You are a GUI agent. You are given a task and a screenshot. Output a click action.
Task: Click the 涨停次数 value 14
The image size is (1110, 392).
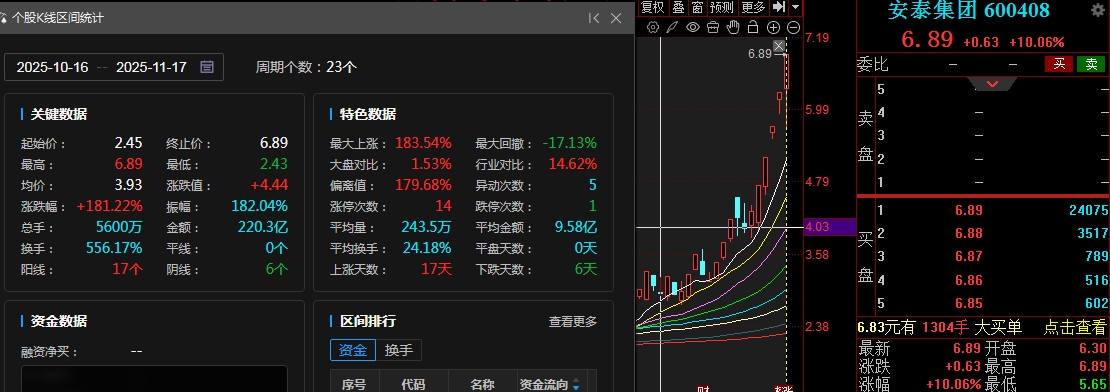[x=444, y=207]
